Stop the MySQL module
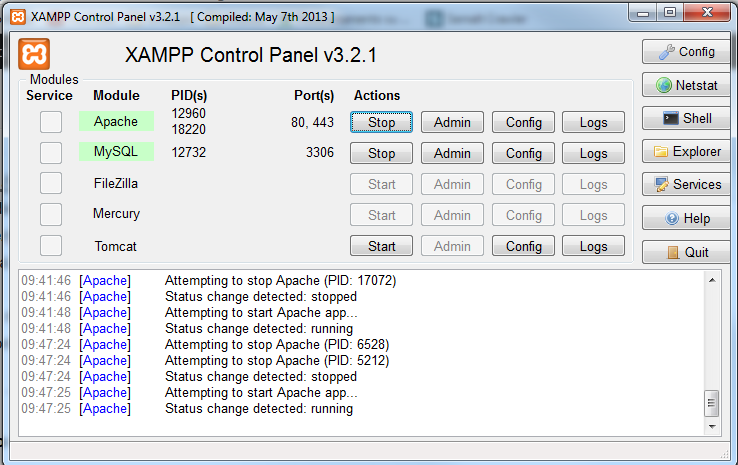Viewport: 738px width, 465px height. click(381, 153)
